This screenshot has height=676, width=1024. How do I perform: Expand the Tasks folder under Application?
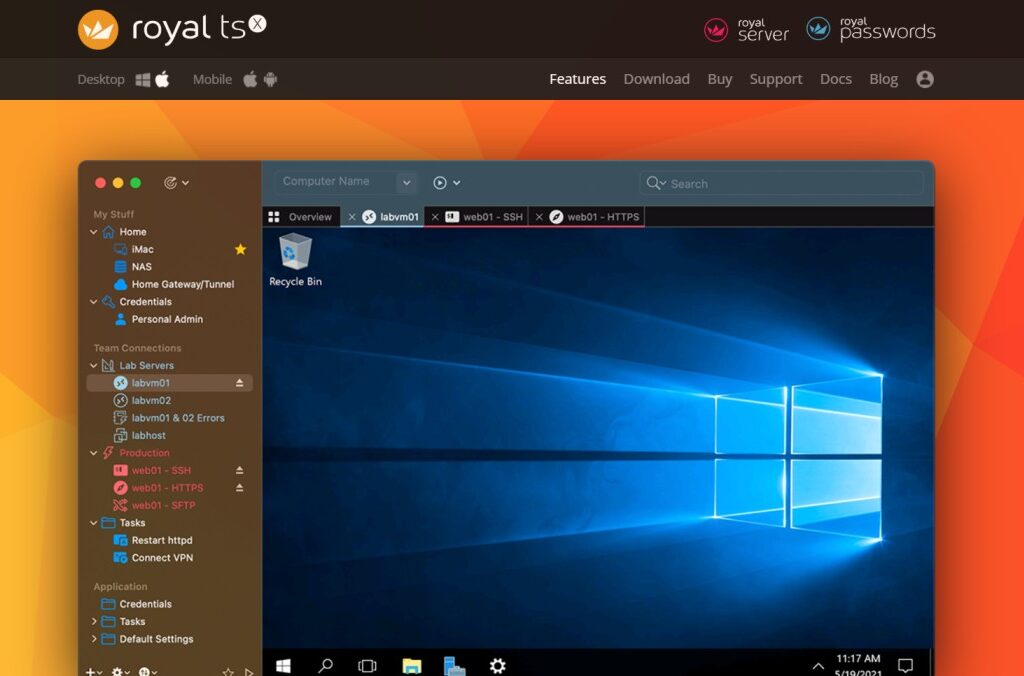pyautogui.click(x=93, y=622)
